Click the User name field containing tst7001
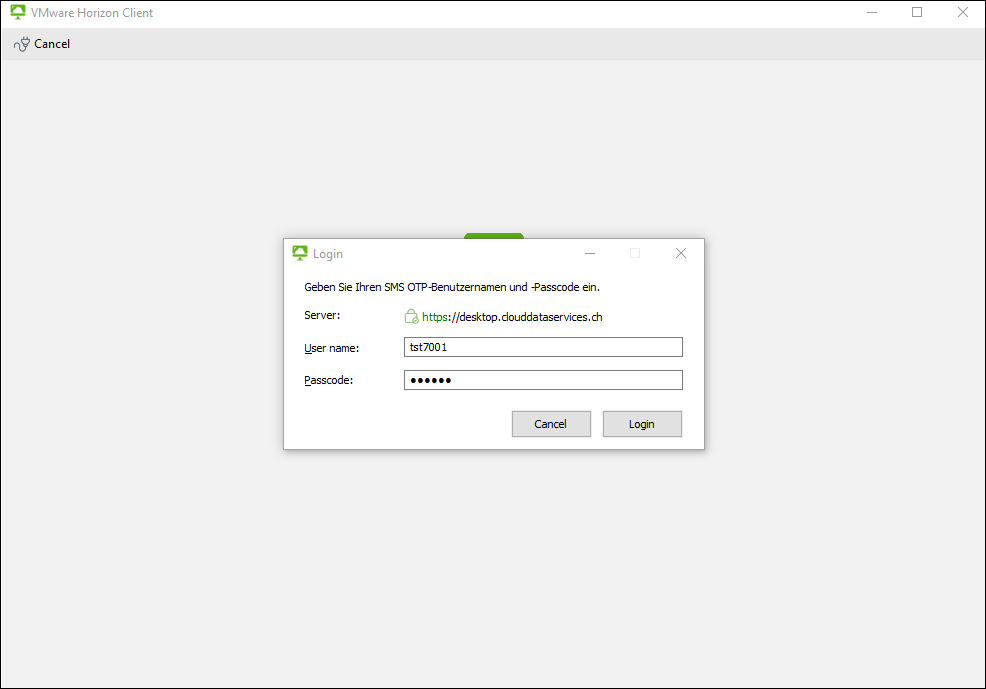This screenshot has width=986, height=689. pos(543,347)
